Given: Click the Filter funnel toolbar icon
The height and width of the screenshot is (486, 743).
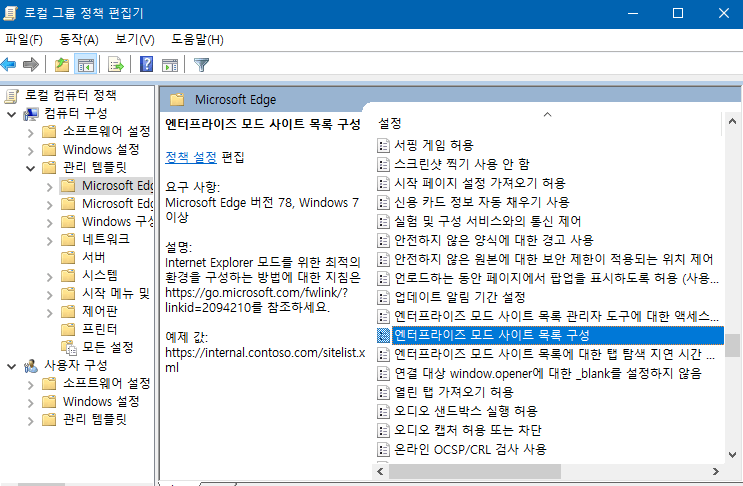Looking at the screenshot, I should point(201,64).
